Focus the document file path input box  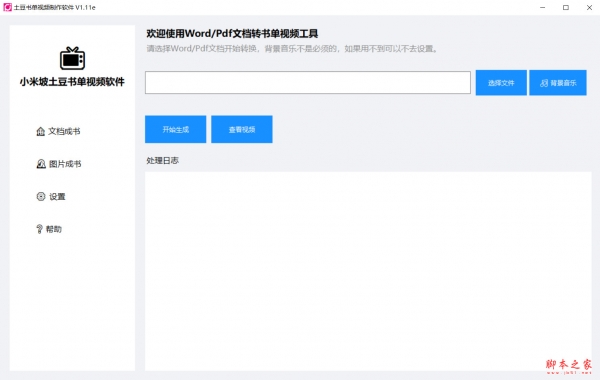pyautogui.click(x=308, y=82)
